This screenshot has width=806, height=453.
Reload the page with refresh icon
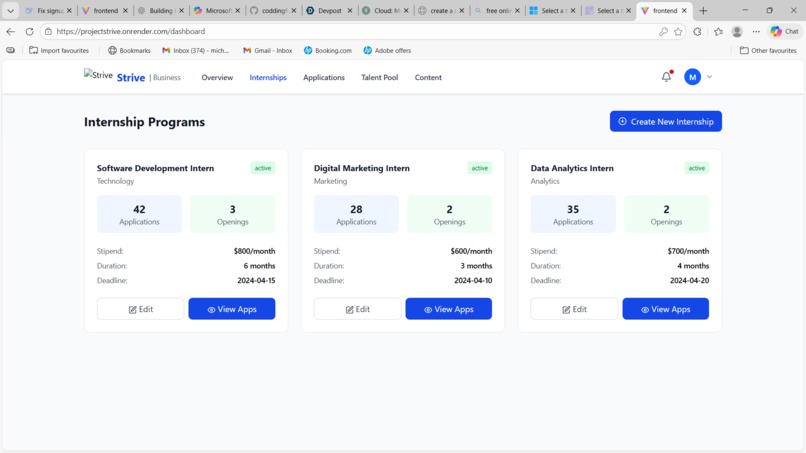[29, 31]
